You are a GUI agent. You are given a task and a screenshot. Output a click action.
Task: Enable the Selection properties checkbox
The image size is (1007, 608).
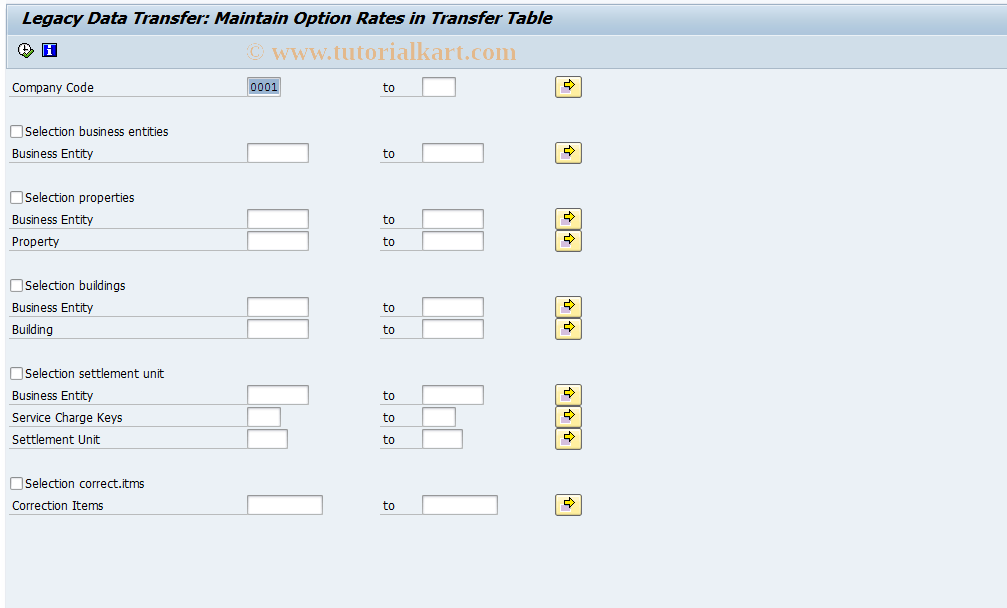point(16,197)
